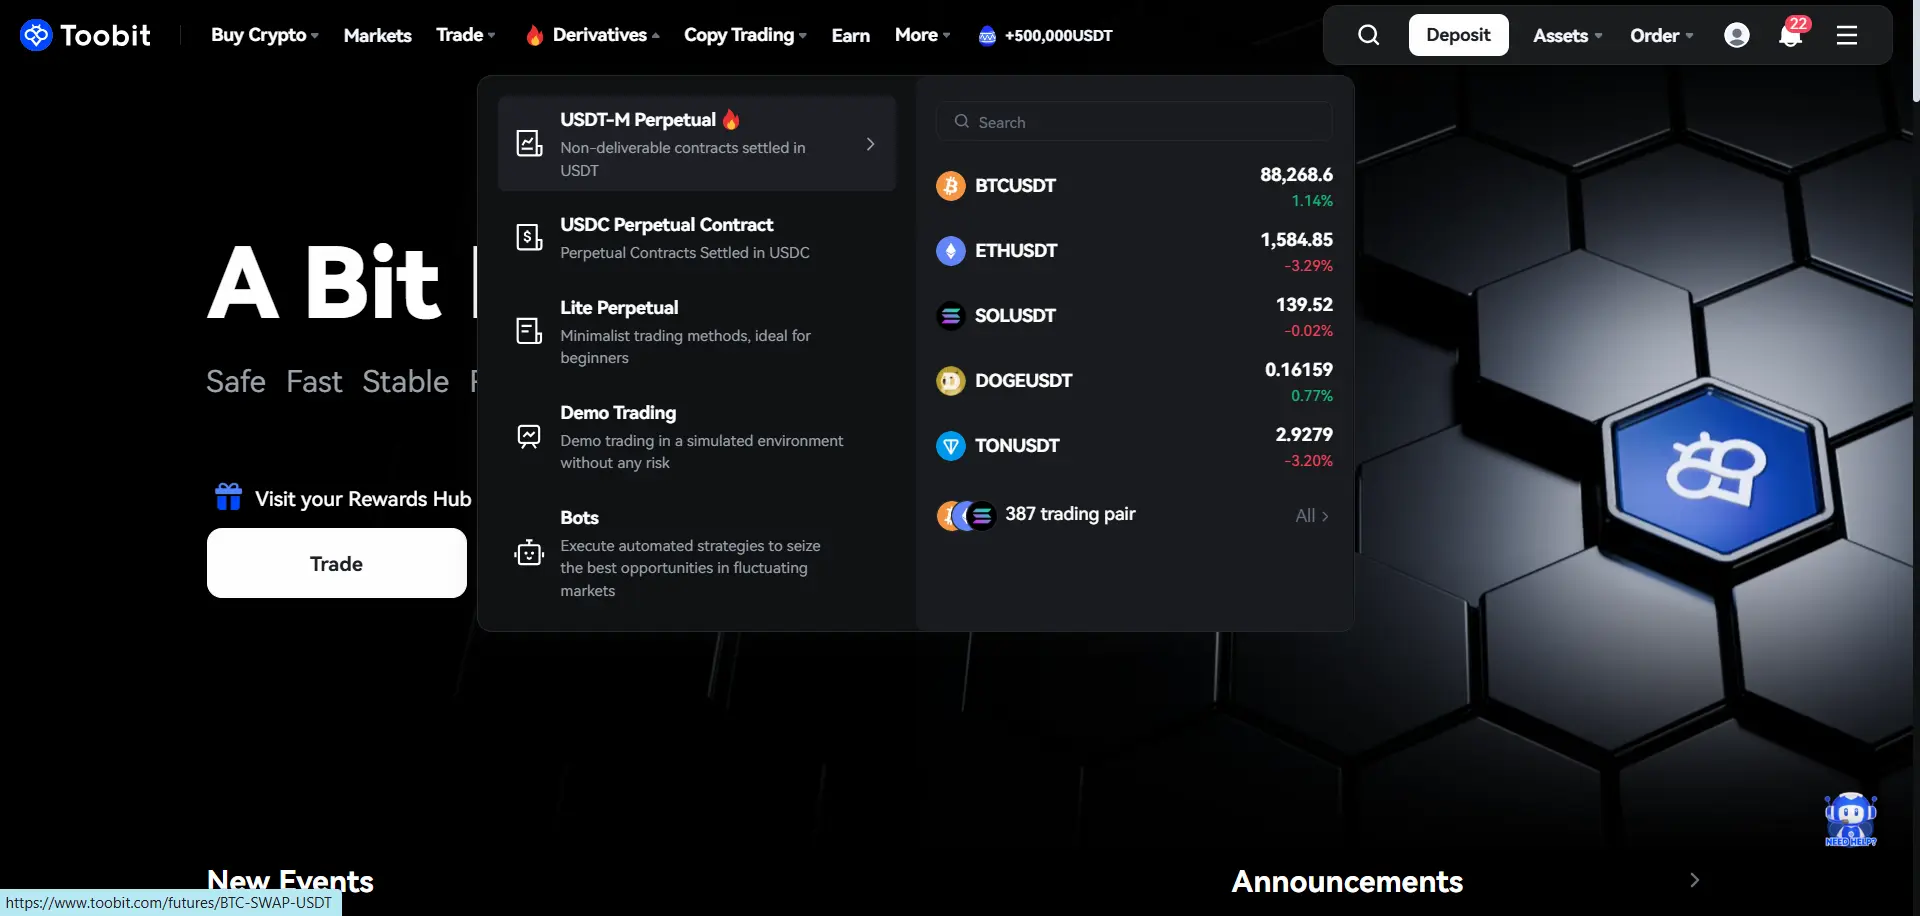Click the Bots robot icon
The width and height of the screenshot is (1920, 916).
pos(529,552)
